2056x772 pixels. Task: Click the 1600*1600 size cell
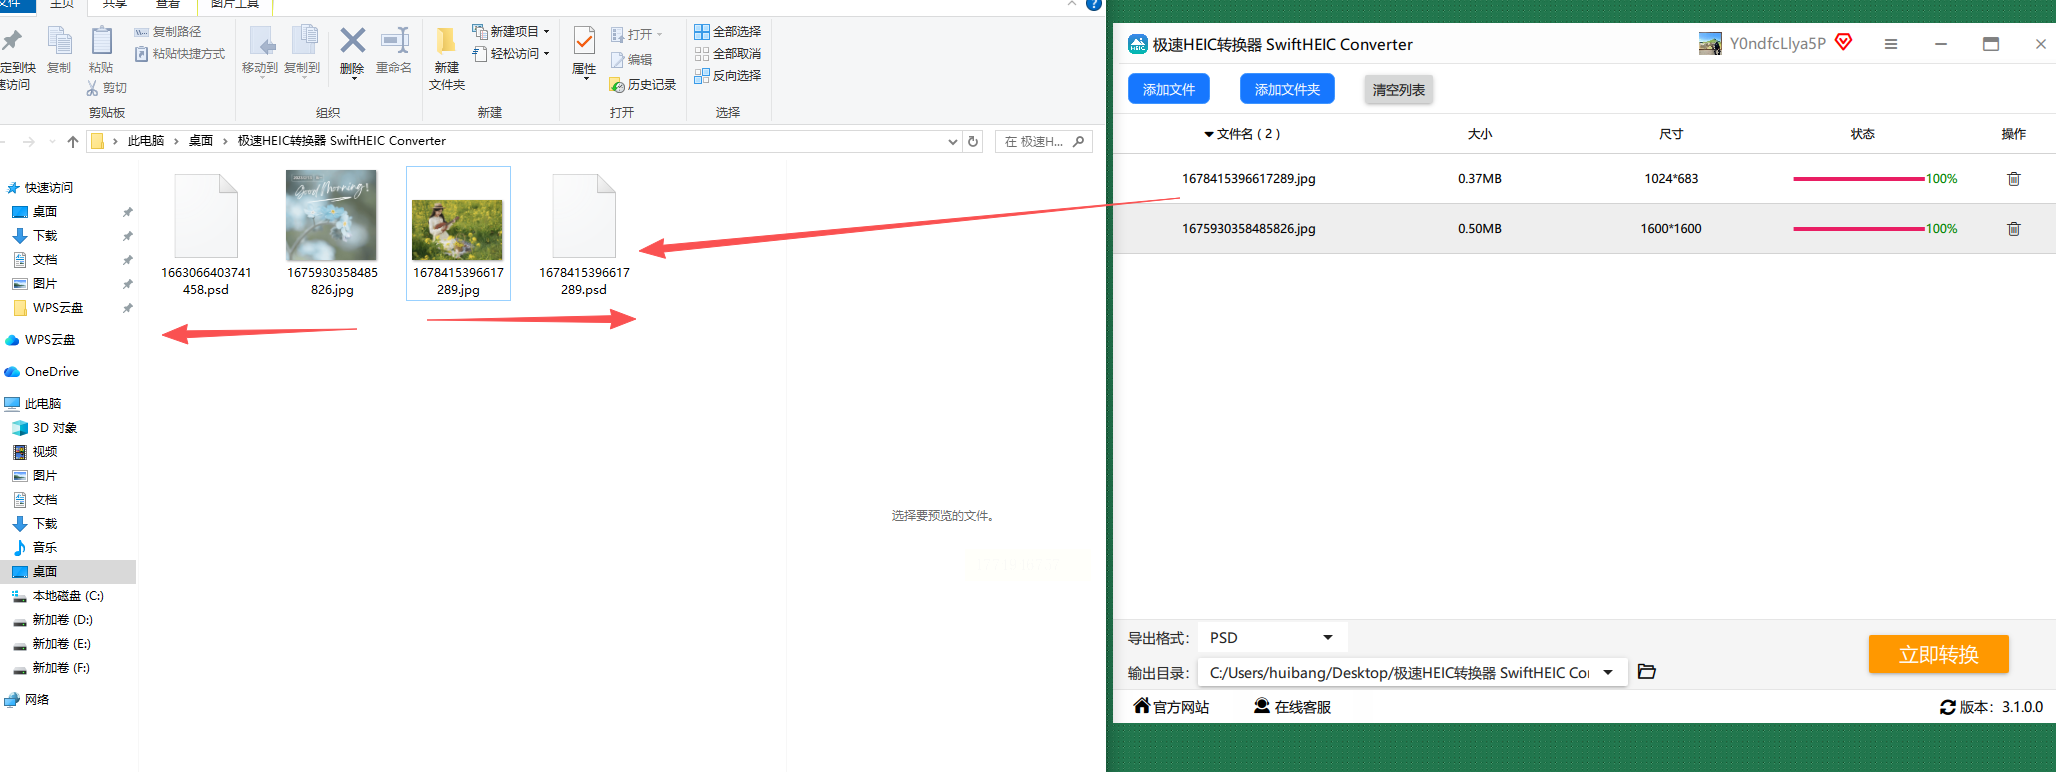tap(1670, 229)
